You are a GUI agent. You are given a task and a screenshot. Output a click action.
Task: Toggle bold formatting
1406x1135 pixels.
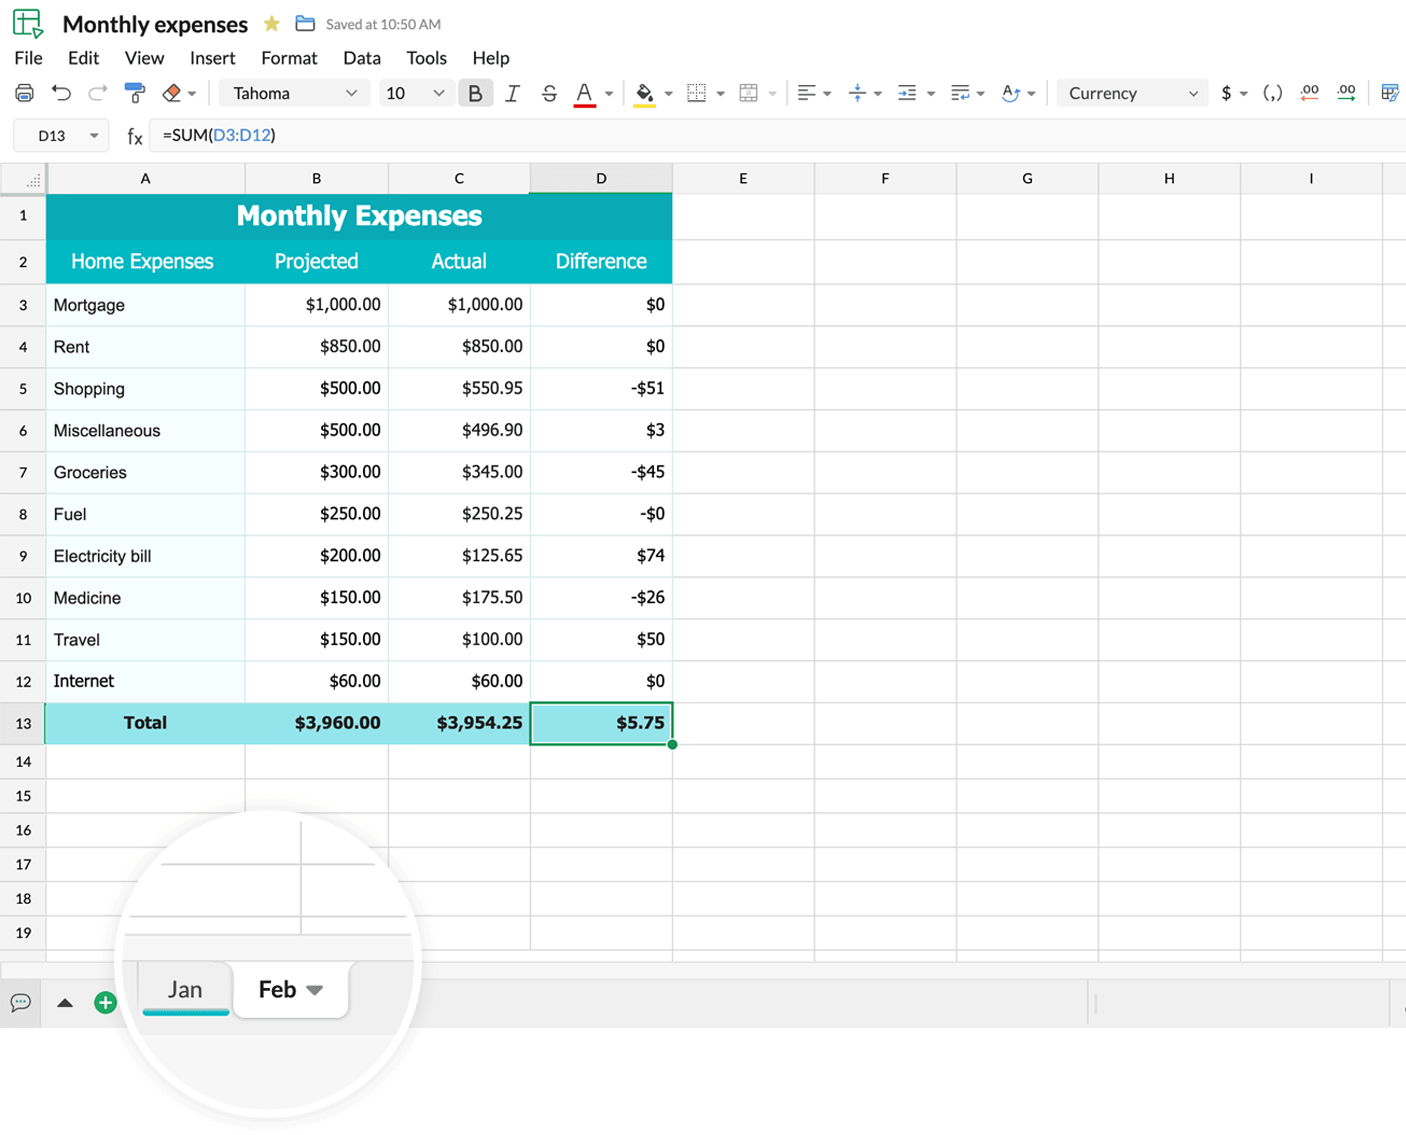coord(476,92)
